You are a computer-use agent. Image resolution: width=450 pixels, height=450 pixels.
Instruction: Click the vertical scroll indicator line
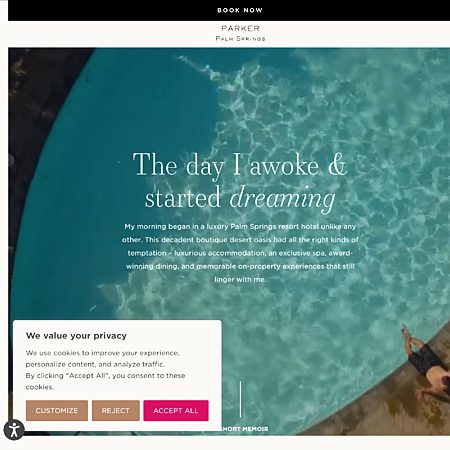240,399
